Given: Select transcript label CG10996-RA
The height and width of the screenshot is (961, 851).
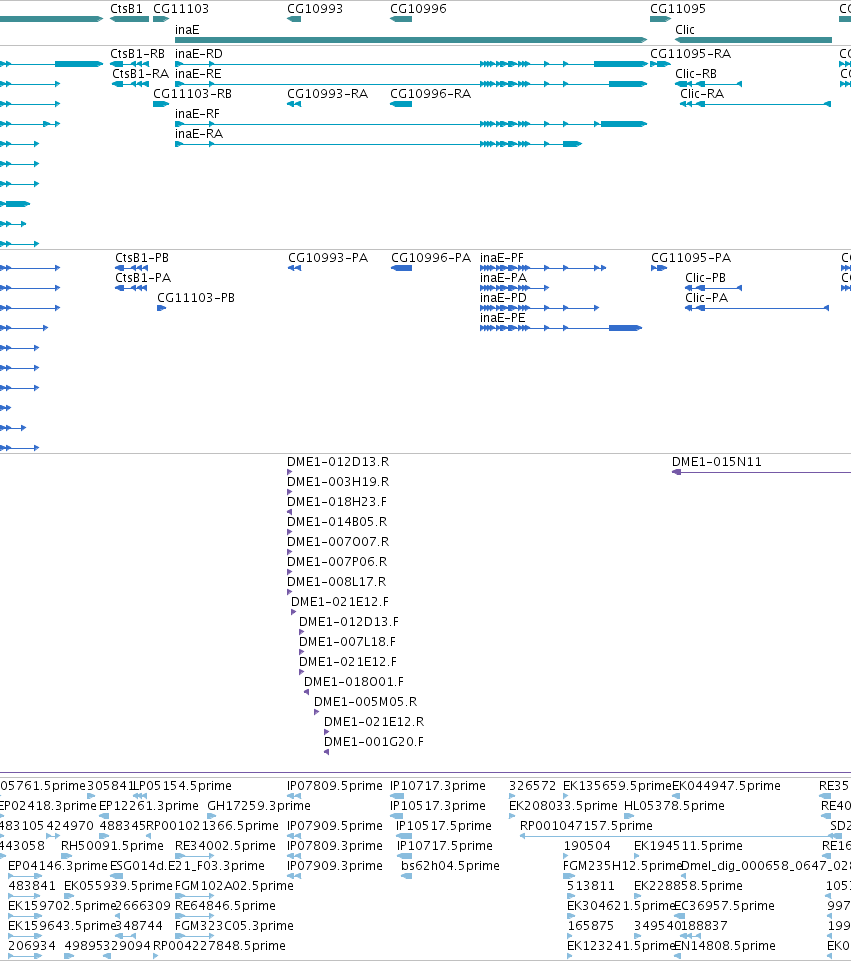Looking at the screenshot, I should (431, 94).
